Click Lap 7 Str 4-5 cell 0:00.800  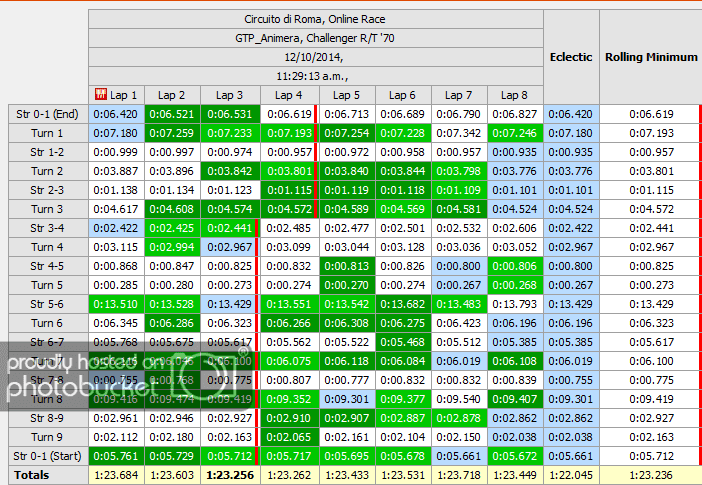pyautogui.click(x=459, y=266)
